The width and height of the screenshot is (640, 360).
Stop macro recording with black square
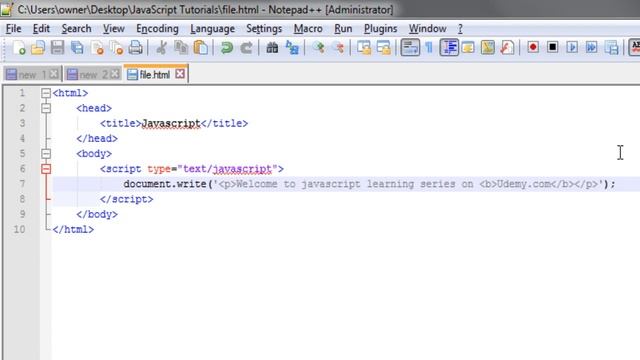click(552, 48)
